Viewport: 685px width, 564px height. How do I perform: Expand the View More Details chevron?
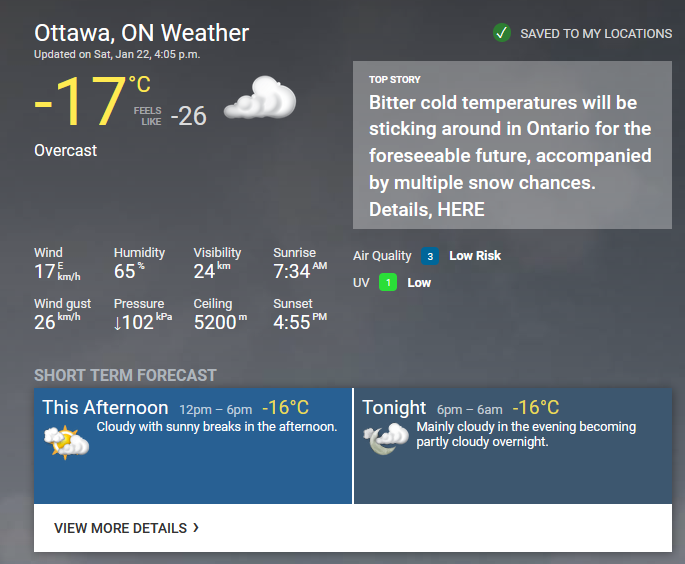click(x=196, y=528)
